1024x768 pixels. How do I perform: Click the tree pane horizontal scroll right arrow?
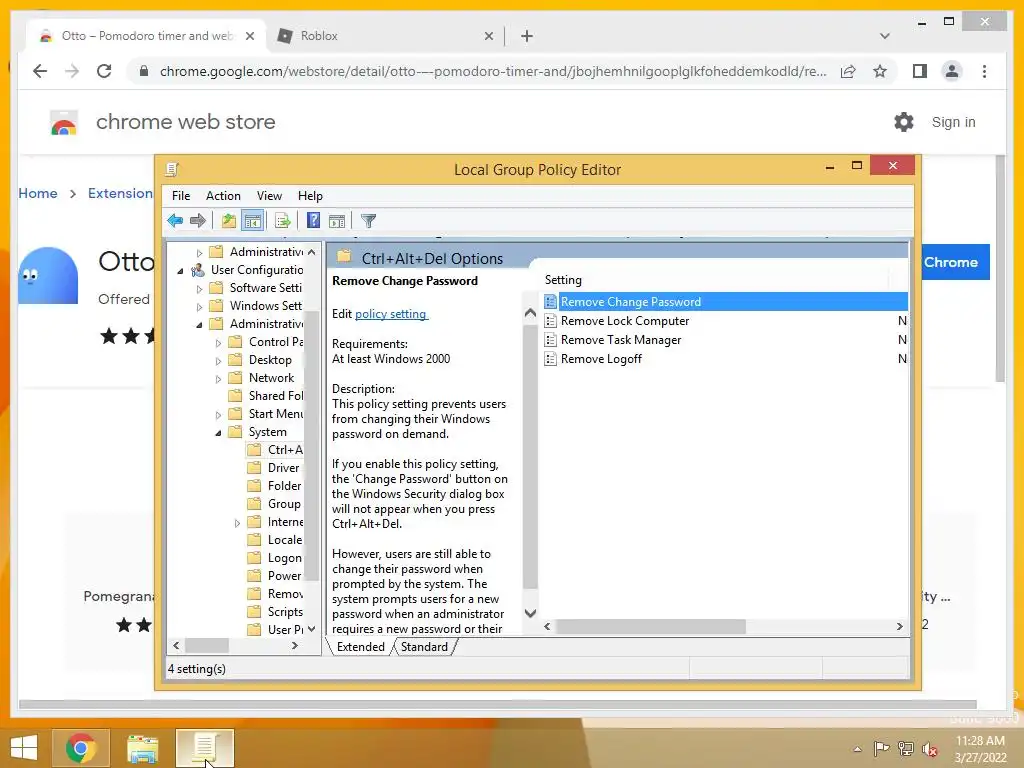(295, 645)
